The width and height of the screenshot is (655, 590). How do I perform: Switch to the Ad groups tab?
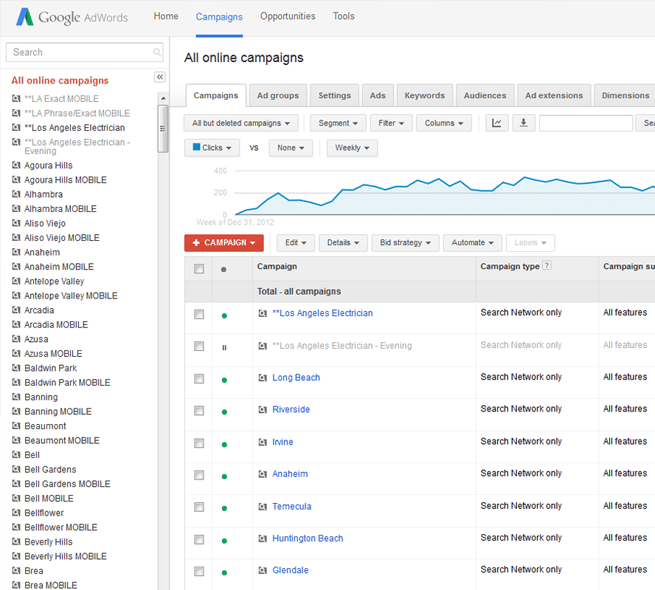[x=278, y=95]
